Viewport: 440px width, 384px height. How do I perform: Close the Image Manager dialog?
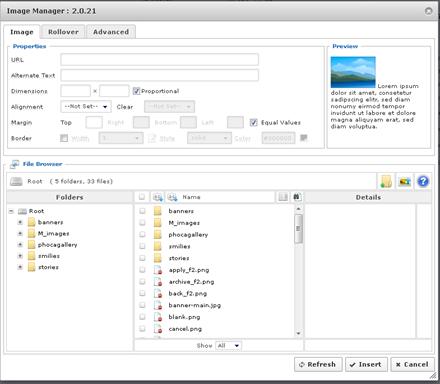click(429, 11)
